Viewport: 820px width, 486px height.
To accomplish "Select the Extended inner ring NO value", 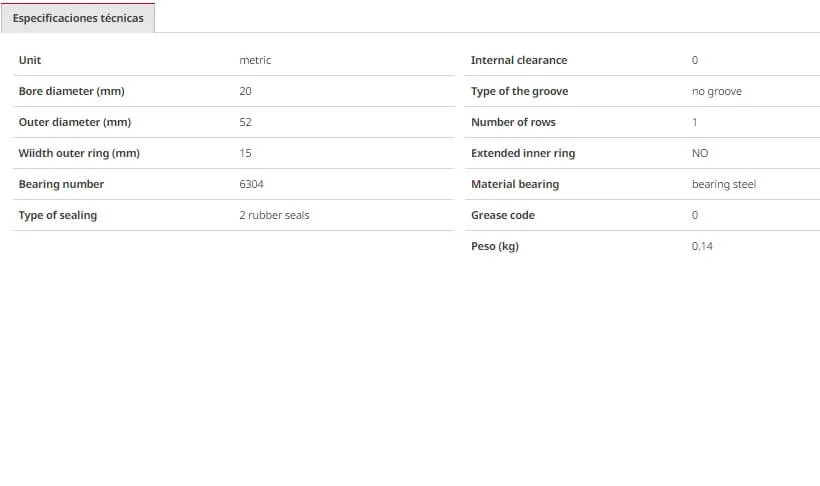I will pyautogui.click(x=700, y=153).
